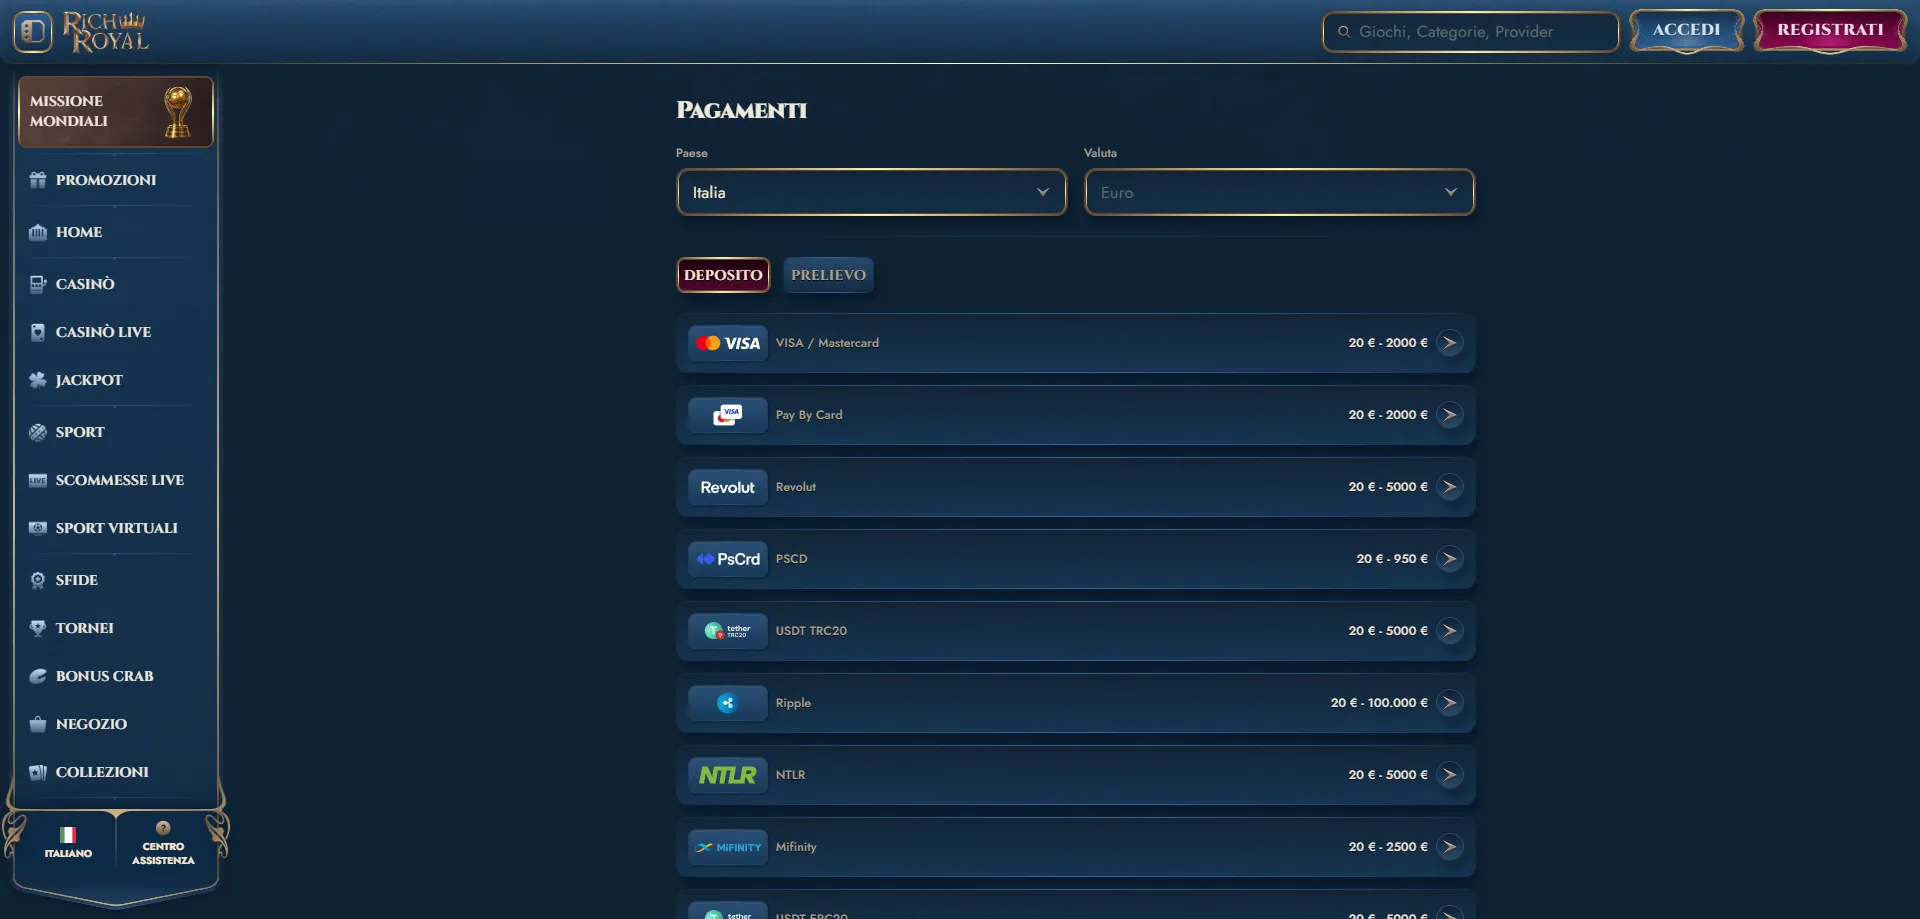The height and width of the screenshot is (919, 1920).
Task: Expand NTLR row arrow
Action: 1449,775
